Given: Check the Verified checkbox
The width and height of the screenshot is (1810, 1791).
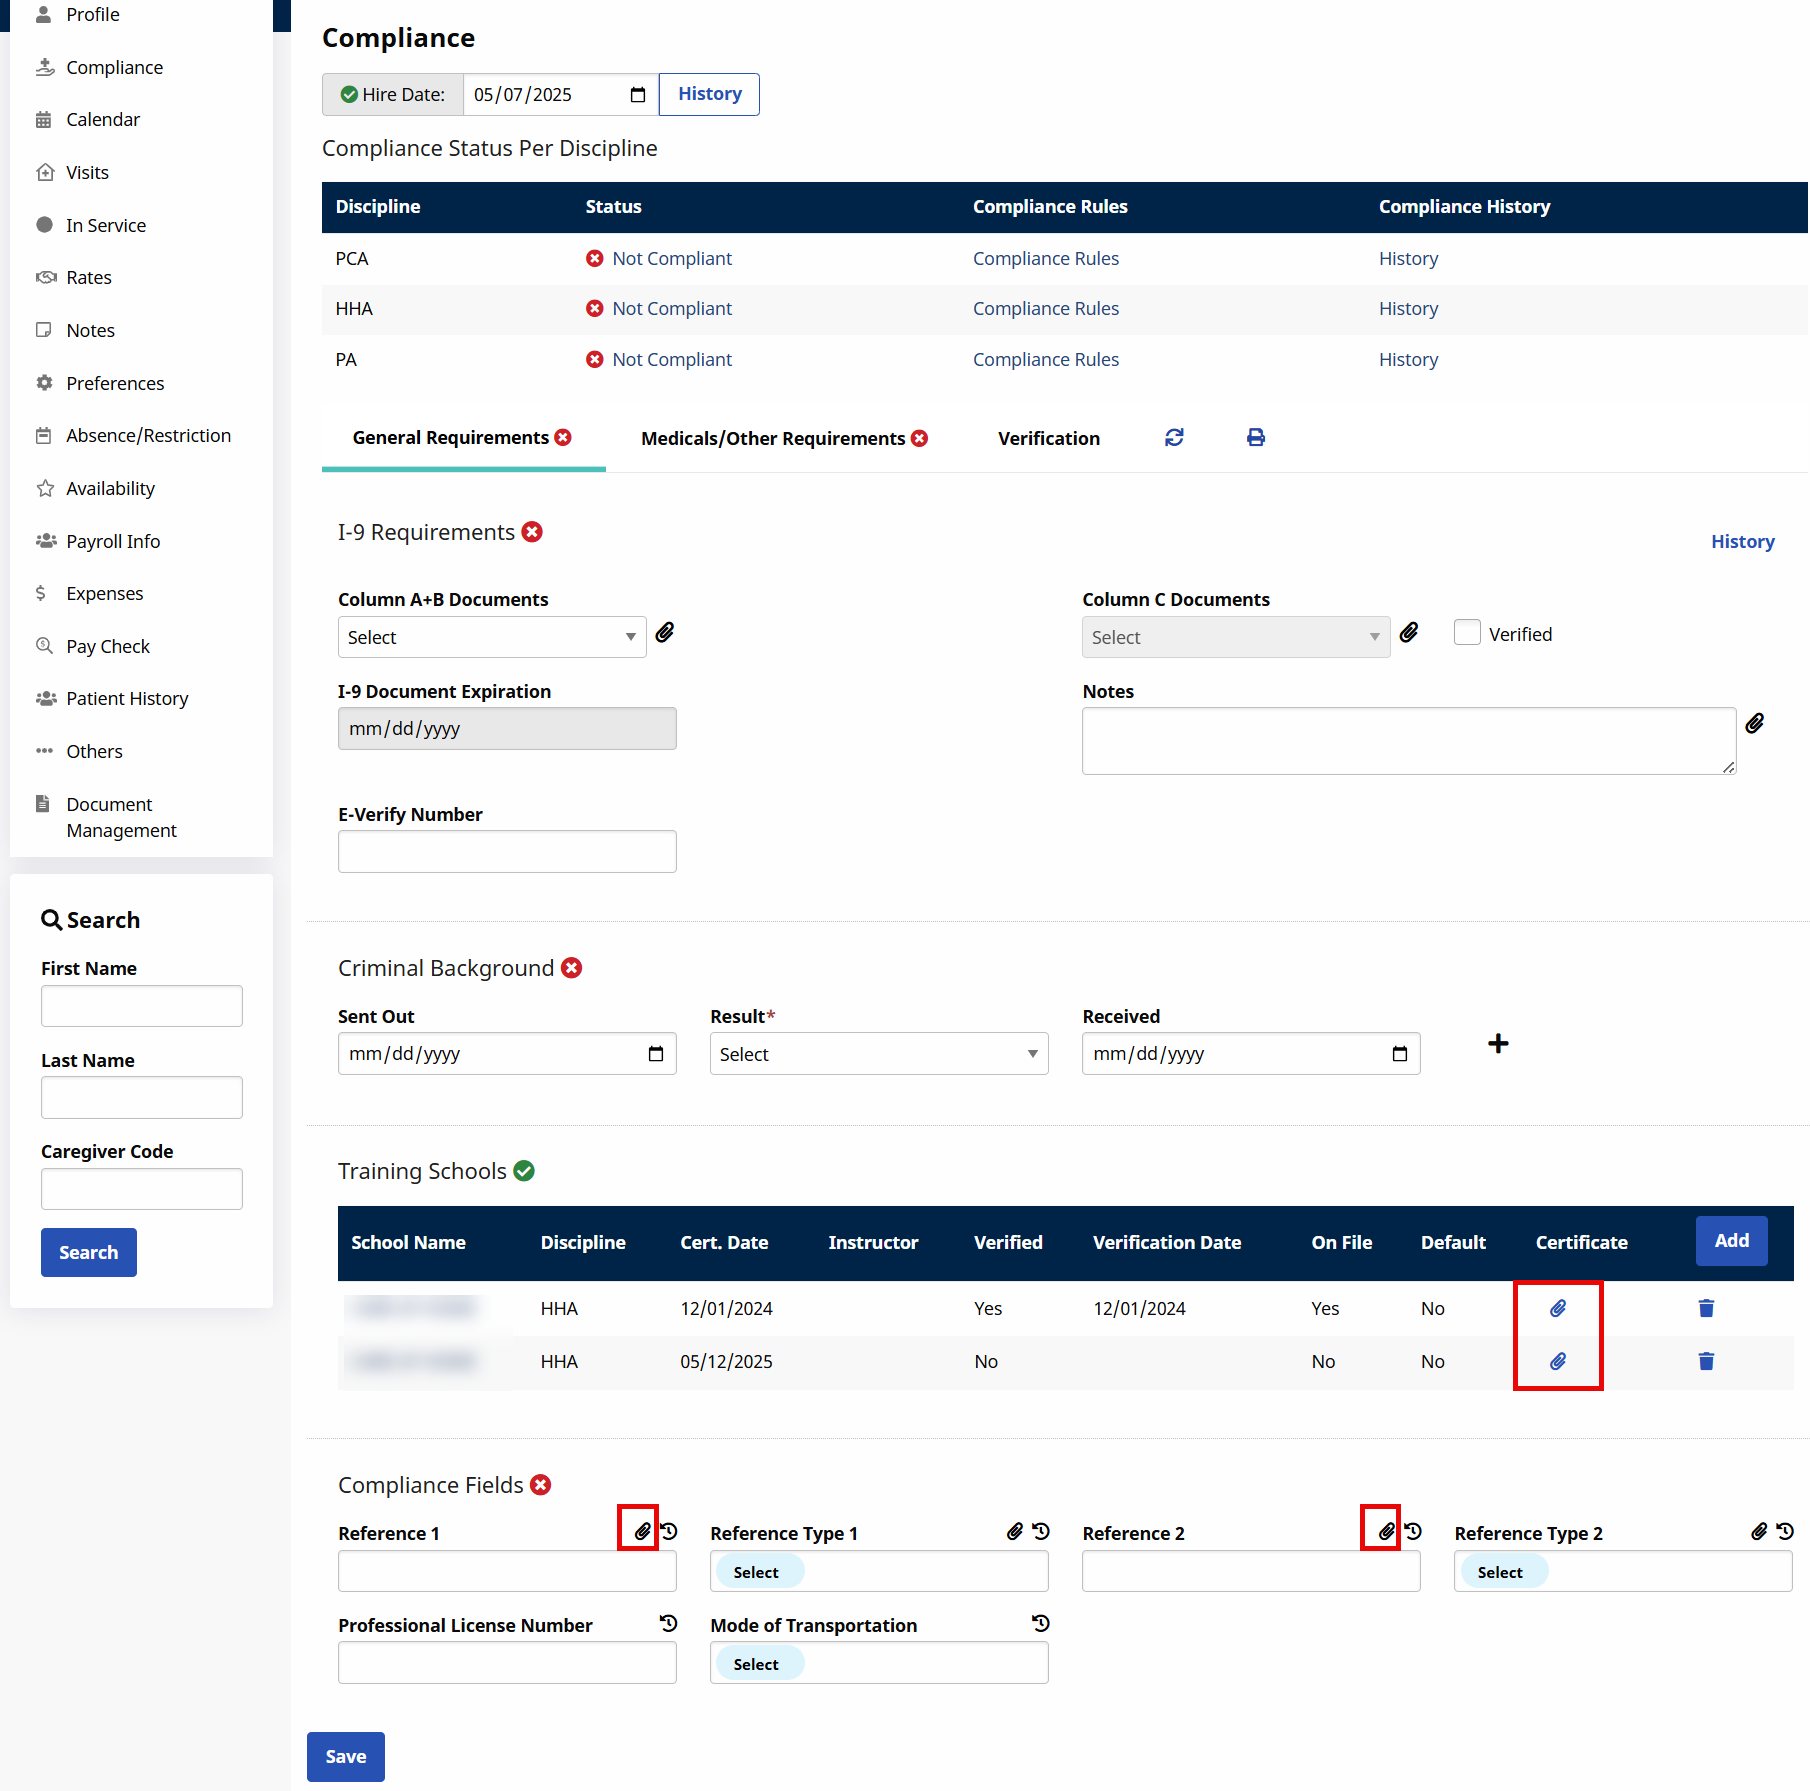Looking at the screenshot, I should (x=1467, y=633).
